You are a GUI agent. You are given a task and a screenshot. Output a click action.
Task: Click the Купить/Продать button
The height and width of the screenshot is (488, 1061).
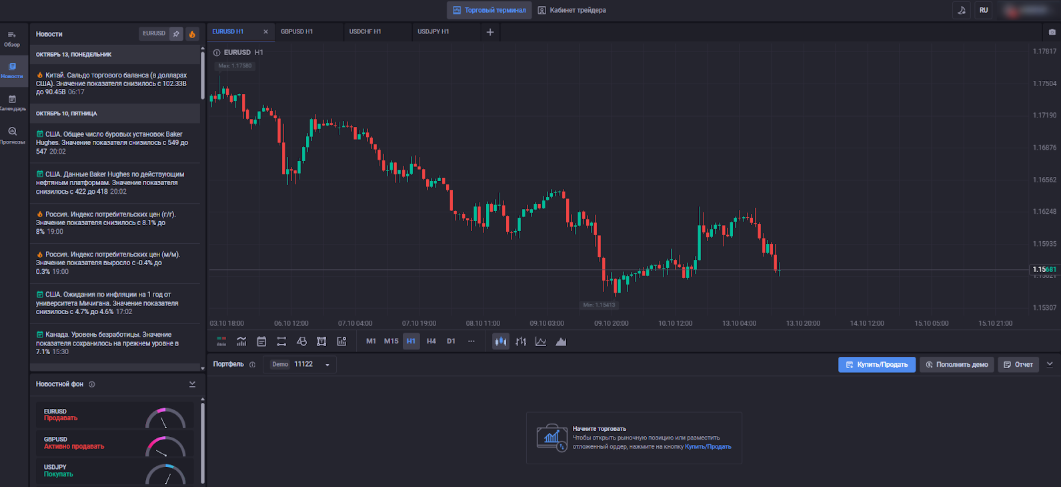tap(877, 365)
